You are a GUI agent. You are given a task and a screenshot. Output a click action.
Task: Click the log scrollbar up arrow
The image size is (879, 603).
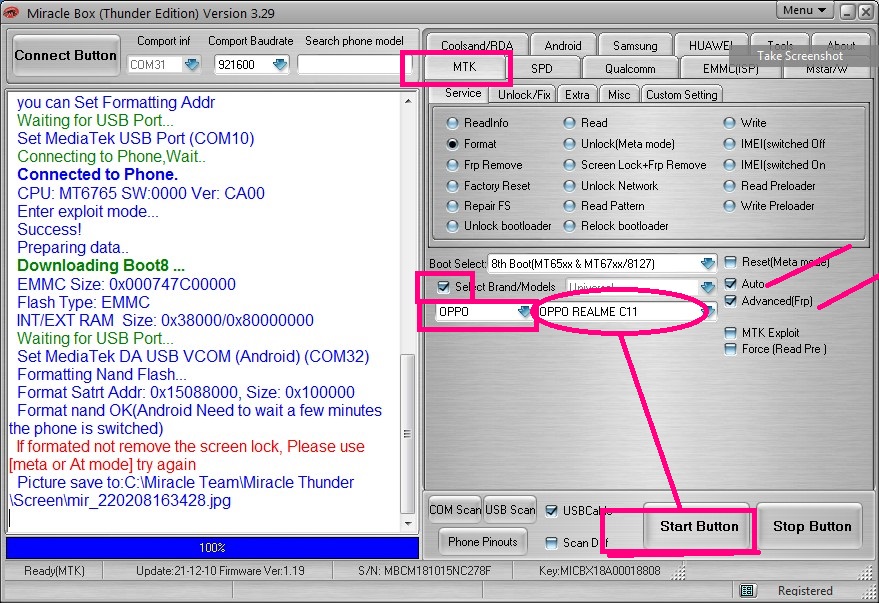point(408,101)
